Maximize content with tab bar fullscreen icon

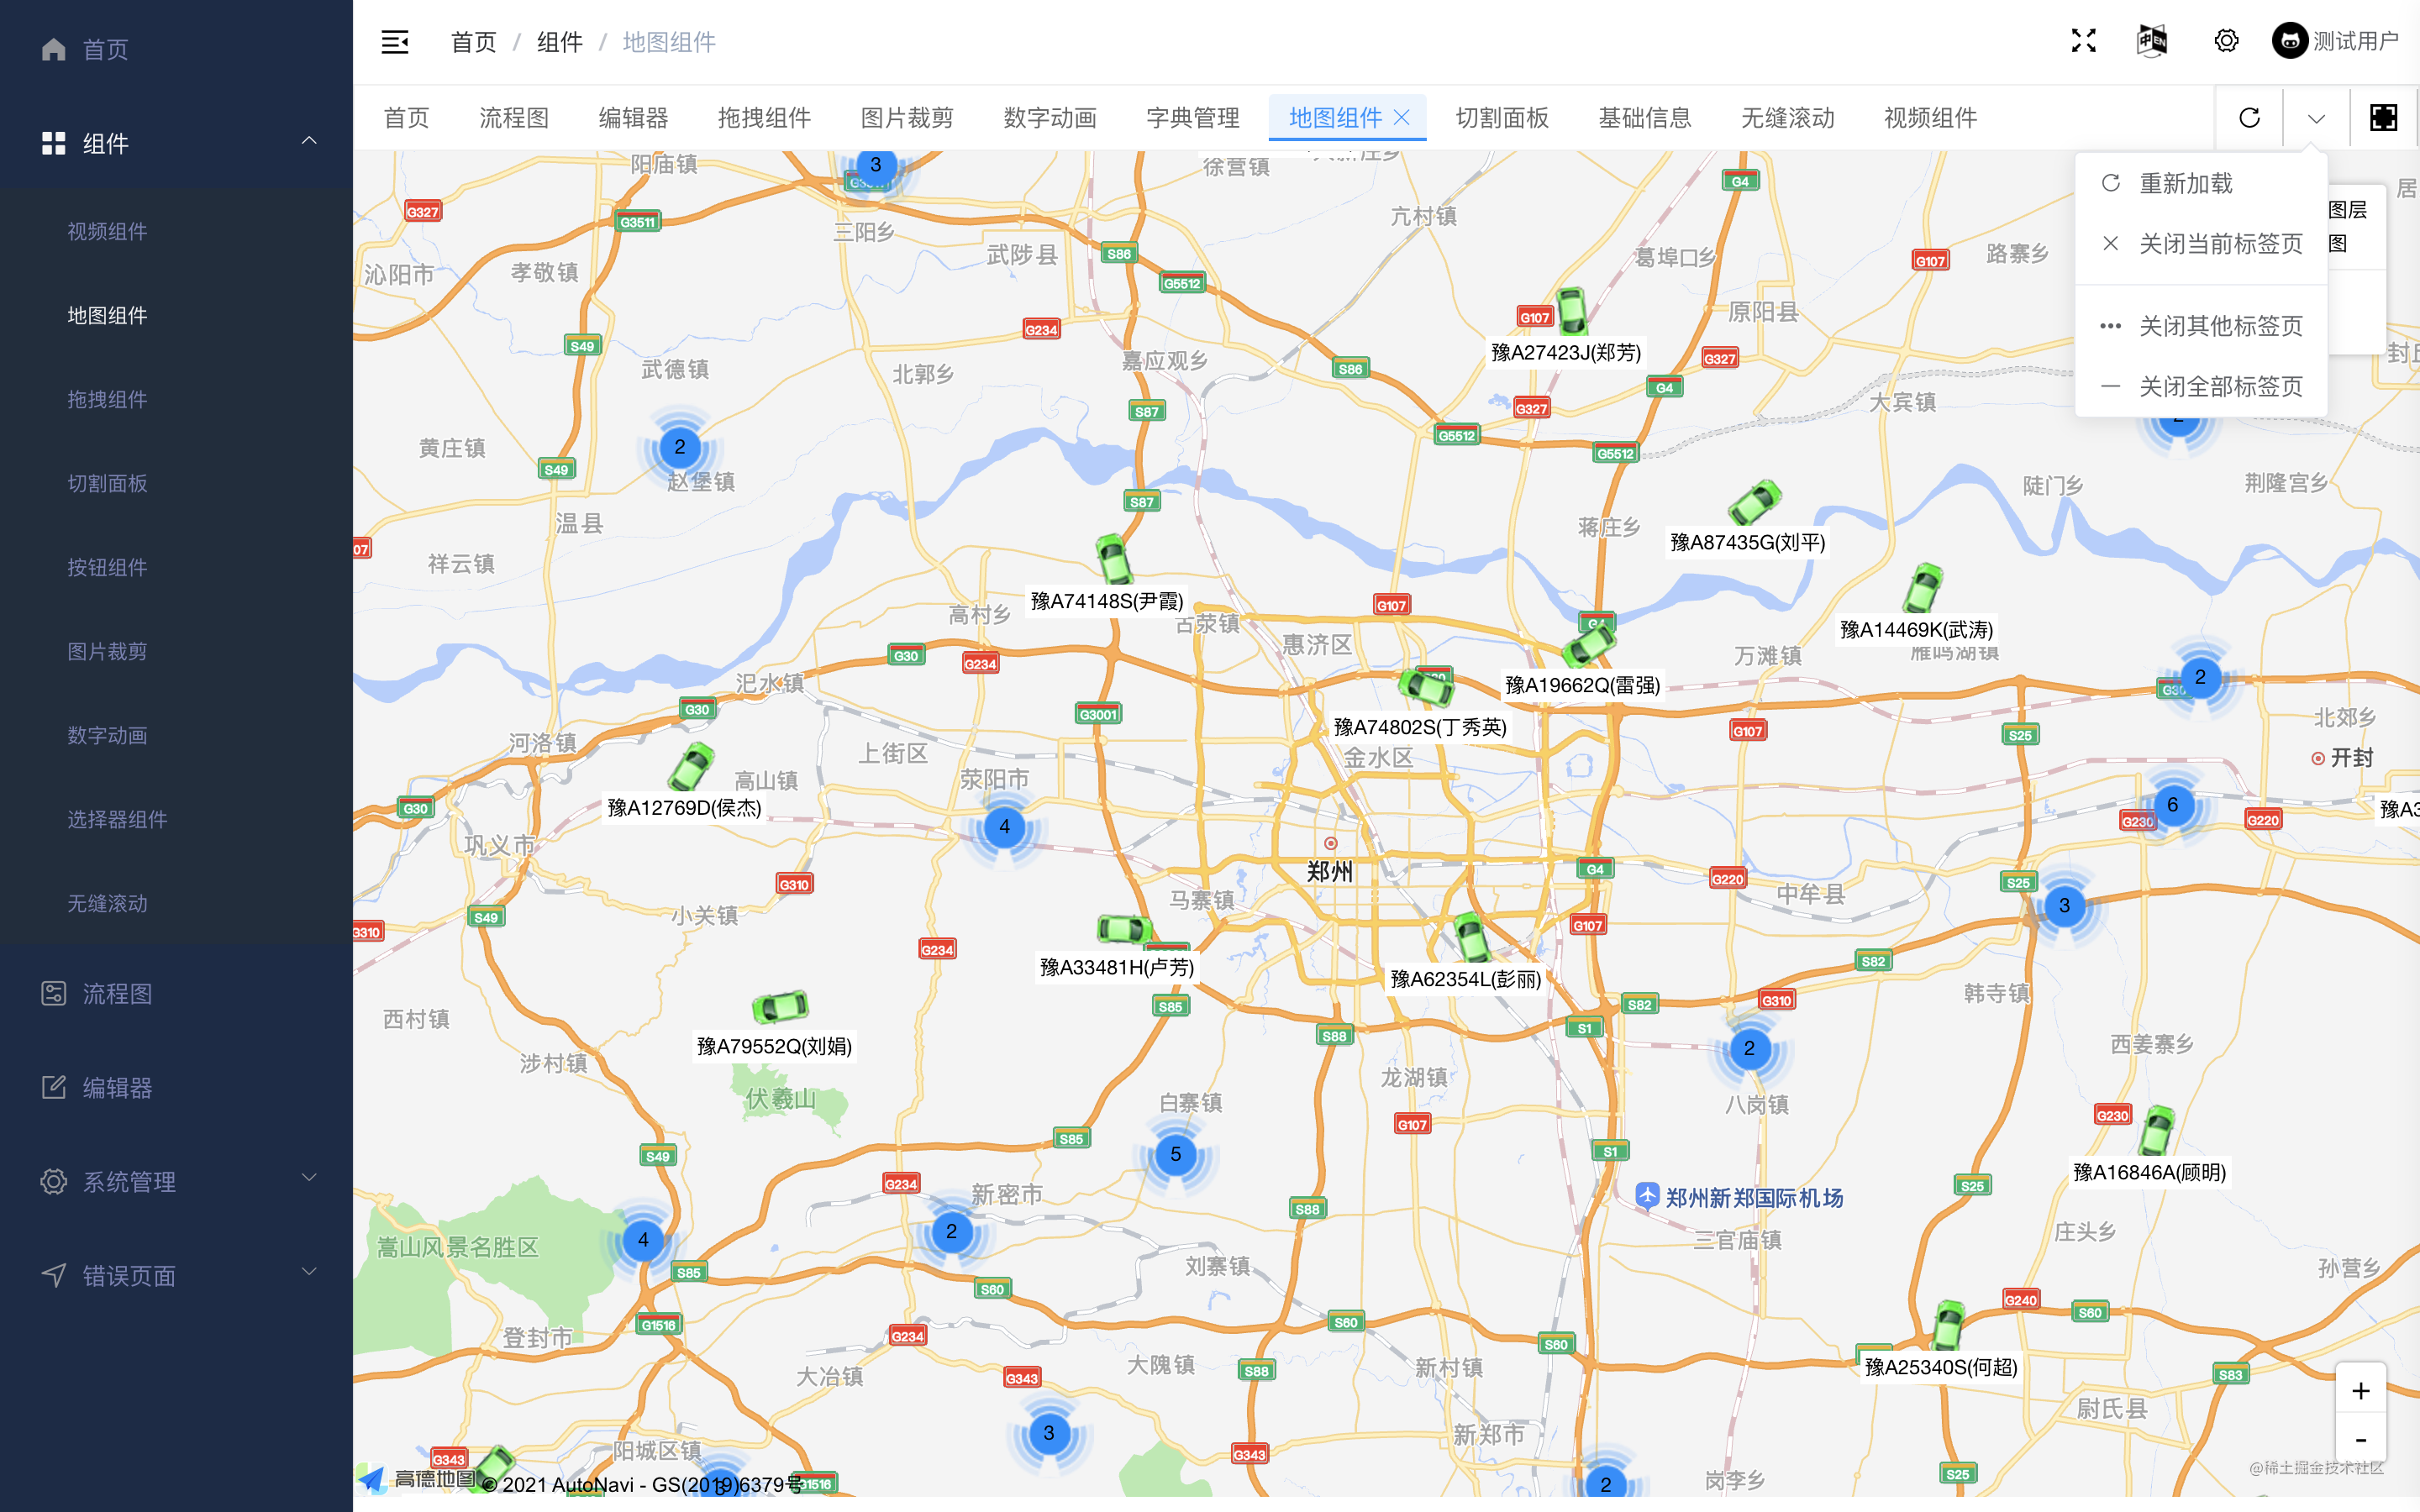point(2383,118)
